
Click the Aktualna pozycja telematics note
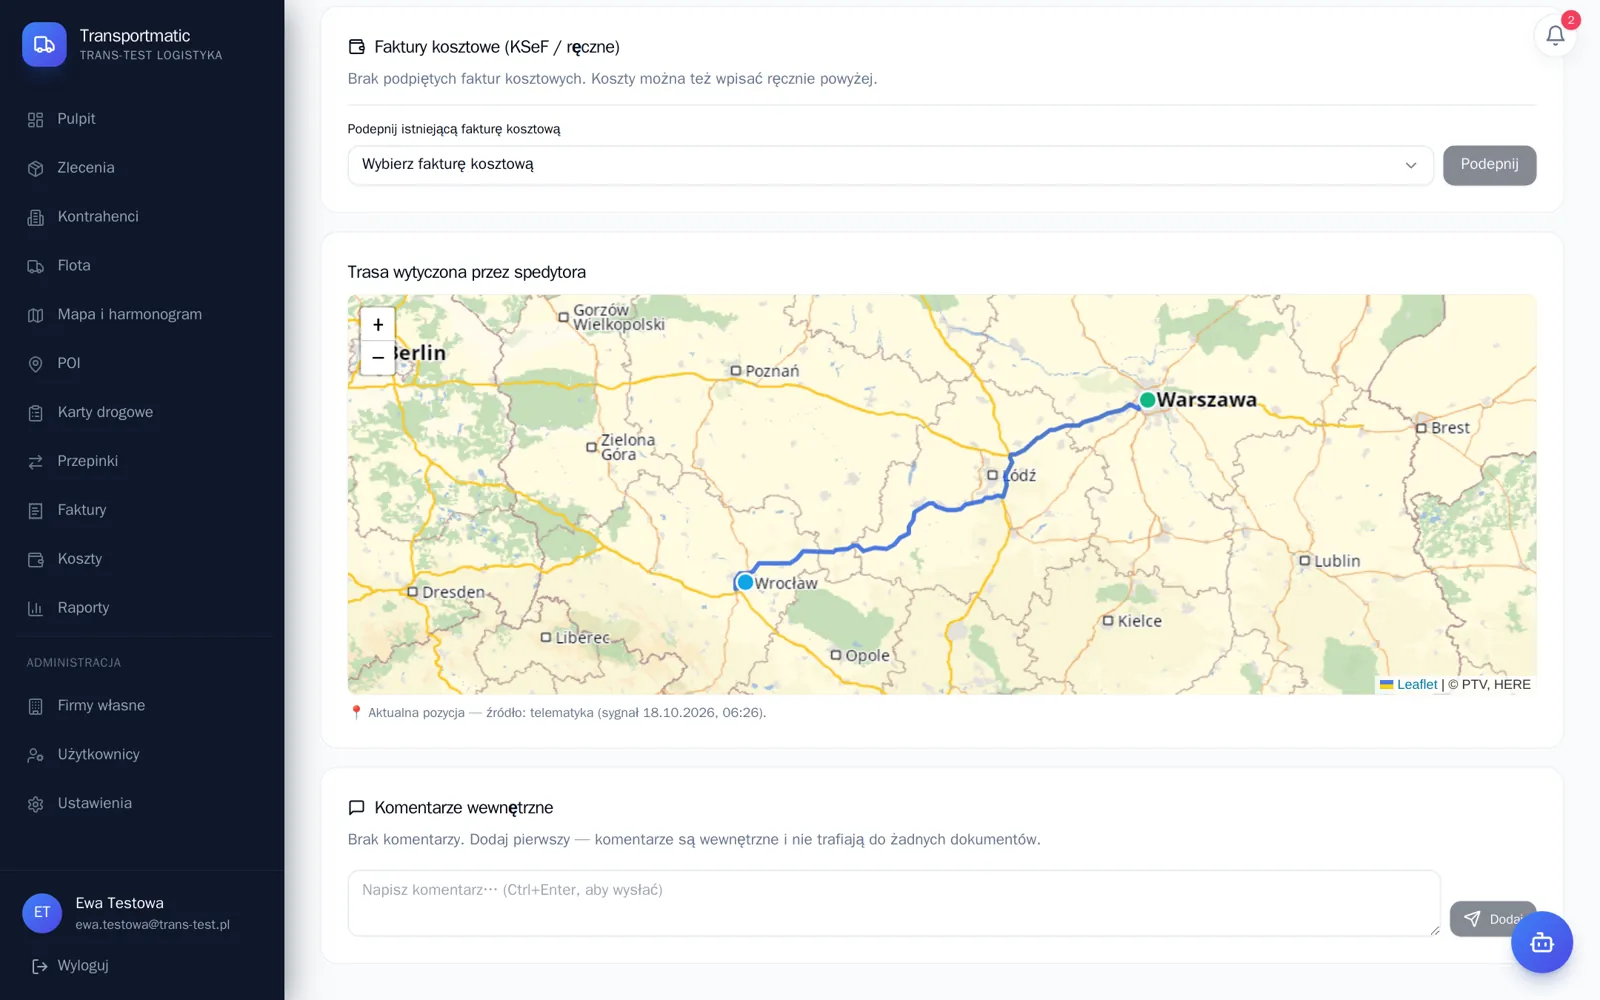557,713
